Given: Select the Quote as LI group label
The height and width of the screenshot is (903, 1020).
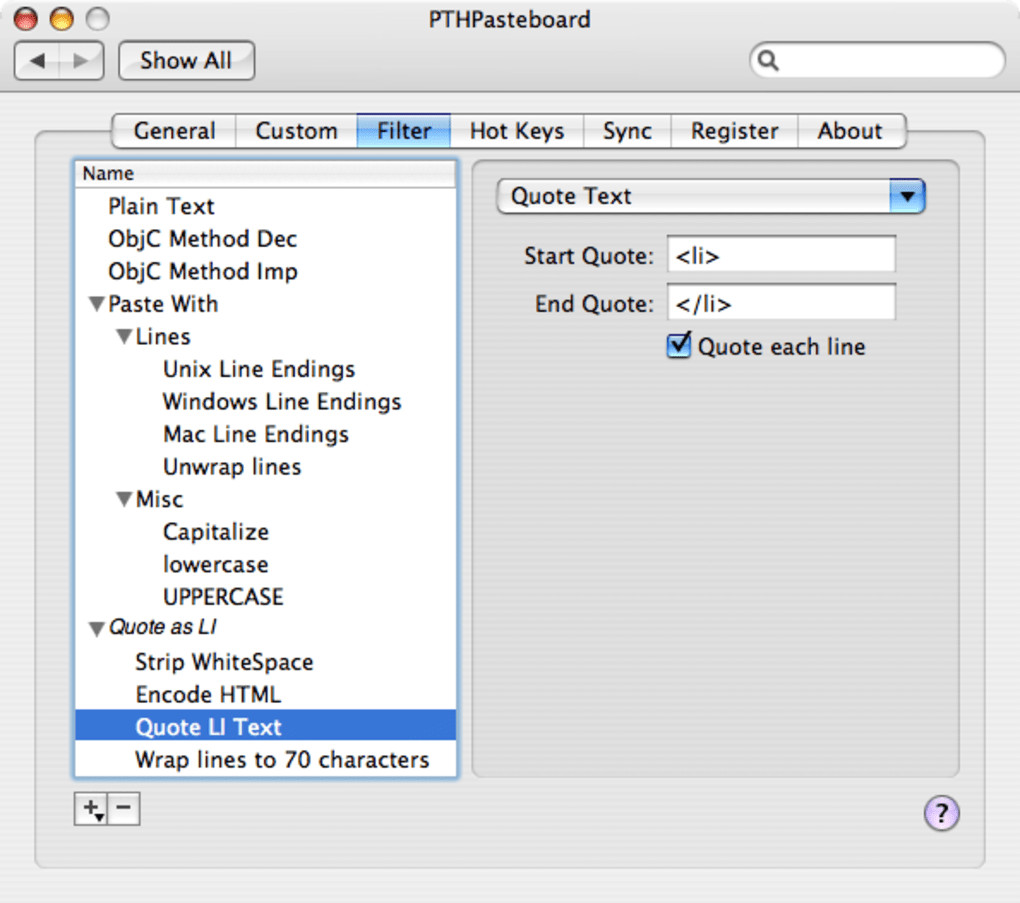Looking at the screenshot, I should (163, 627).
